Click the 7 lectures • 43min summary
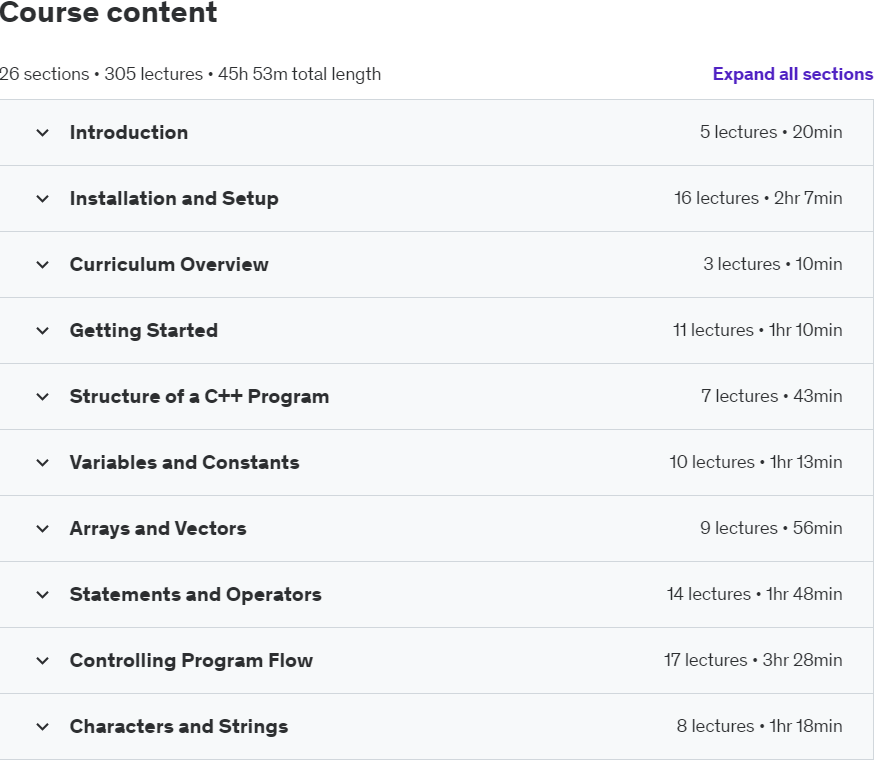 click(x=771, y=397)
